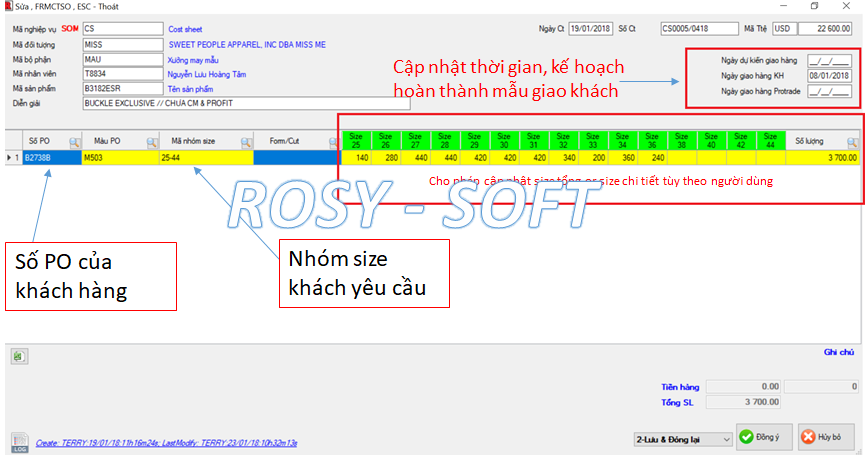Click Size 26 quantity cell 280
Image resolution: width=865 pixels, height=455 pixels.
click(386, 158)
